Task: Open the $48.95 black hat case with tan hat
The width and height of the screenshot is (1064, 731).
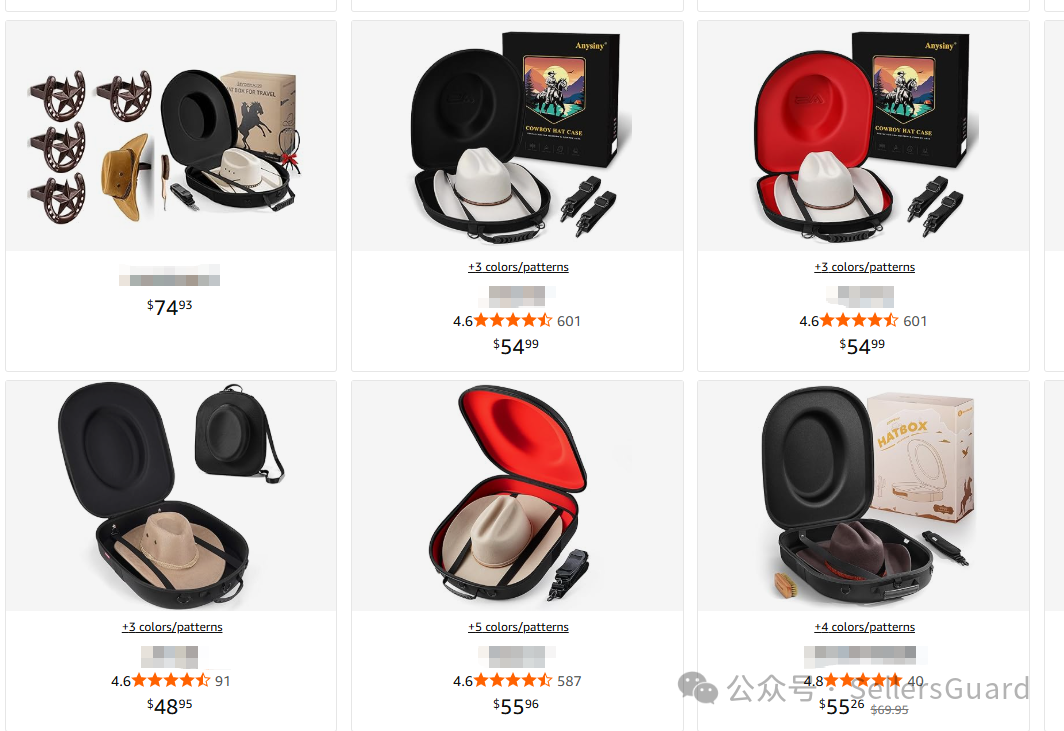Action: click(x=171, y=496)
